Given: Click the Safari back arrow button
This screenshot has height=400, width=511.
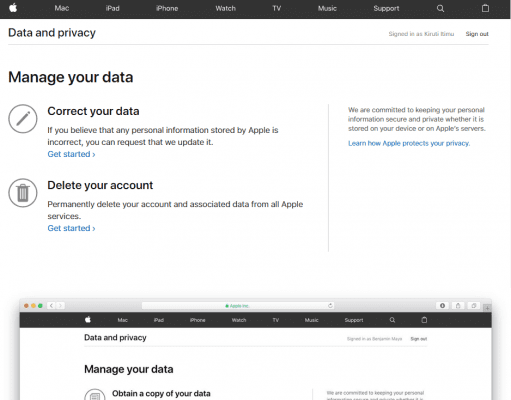Looking at the screenshot, I should click(51, 306).
